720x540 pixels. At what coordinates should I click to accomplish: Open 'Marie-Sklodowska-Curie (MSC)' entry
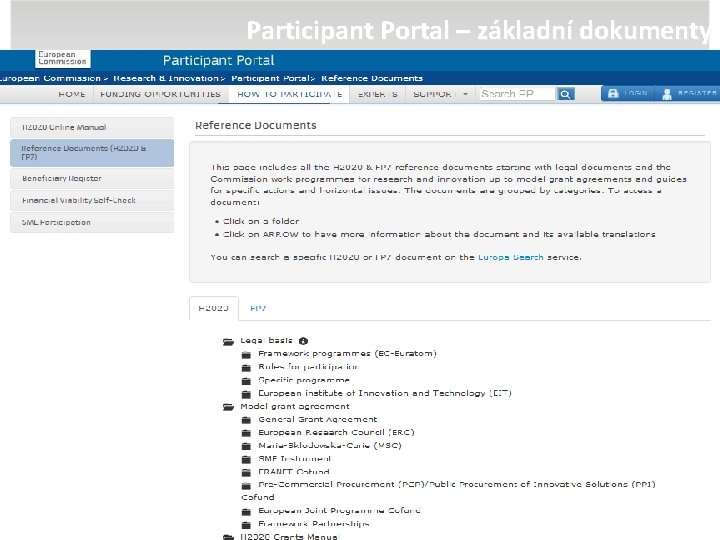(330, 445)
